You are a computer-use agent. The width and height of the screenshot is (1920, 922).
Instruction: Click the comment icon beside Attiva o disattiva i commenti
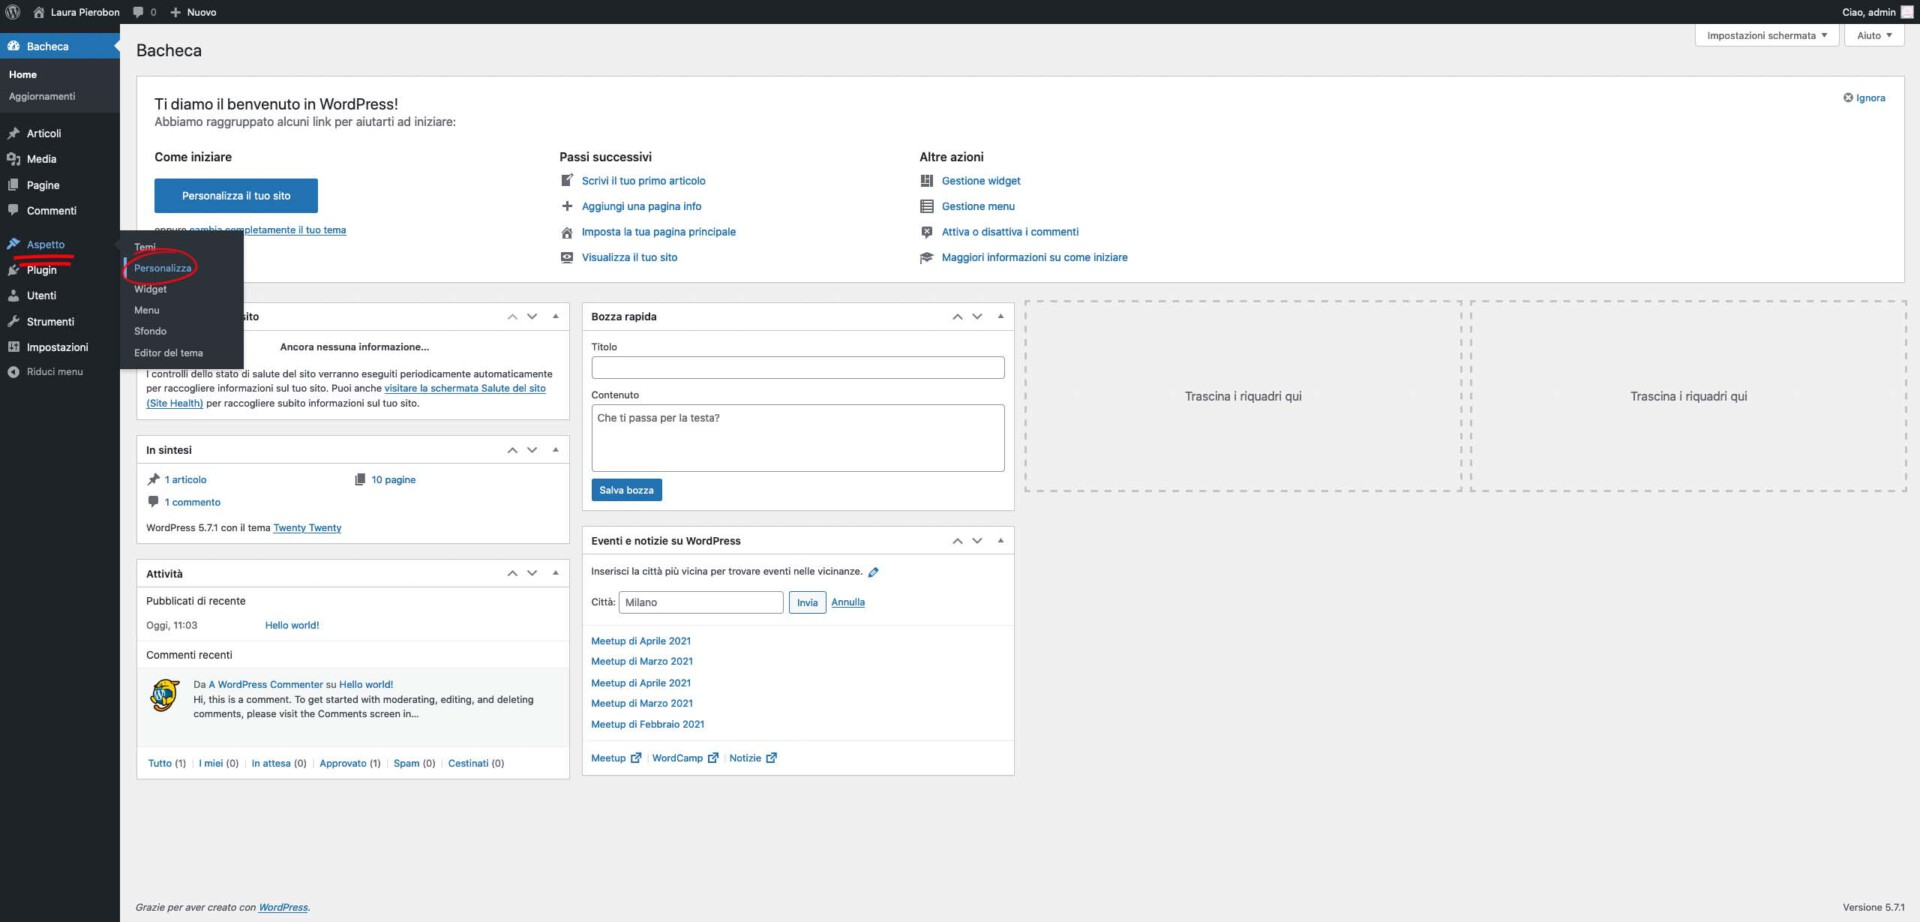pyautogui.click(x=927, y=232)
